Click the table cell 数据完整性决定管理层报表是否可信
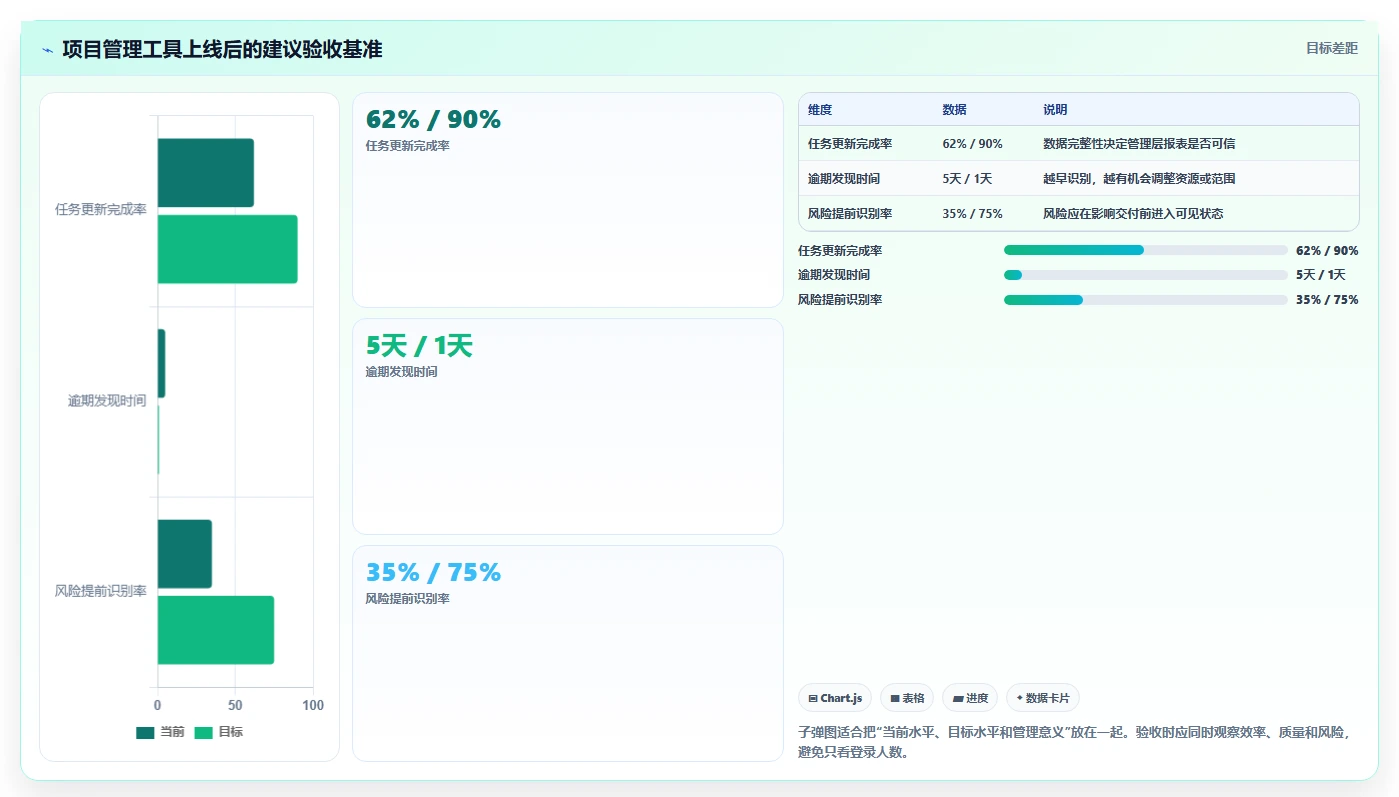The width and height of the screenshot is (1399, 797). pyautogui.click(x=1139, y=144)
